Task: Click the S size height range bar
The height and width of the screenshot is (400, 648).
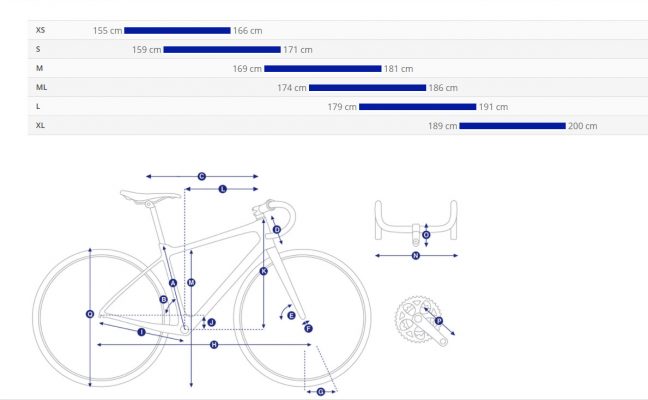Action: pyautogui.click(x=222, y=49)
